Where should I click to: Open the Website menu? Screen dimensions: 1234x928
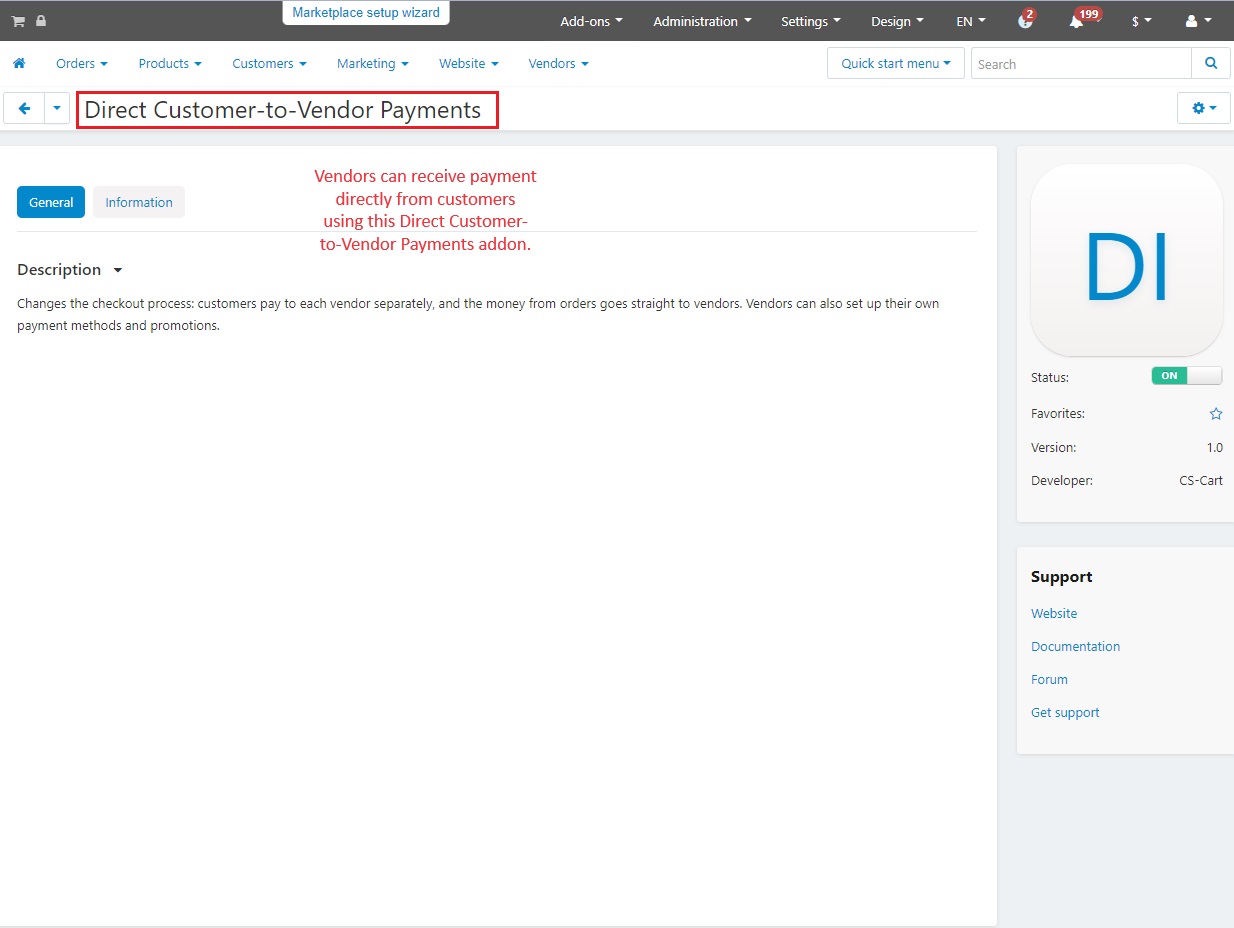tap(468, 63)
